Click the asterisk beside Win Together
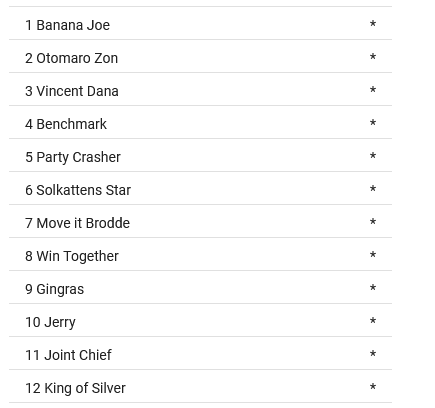Viewport: 435px width, 408px height. 373,255
